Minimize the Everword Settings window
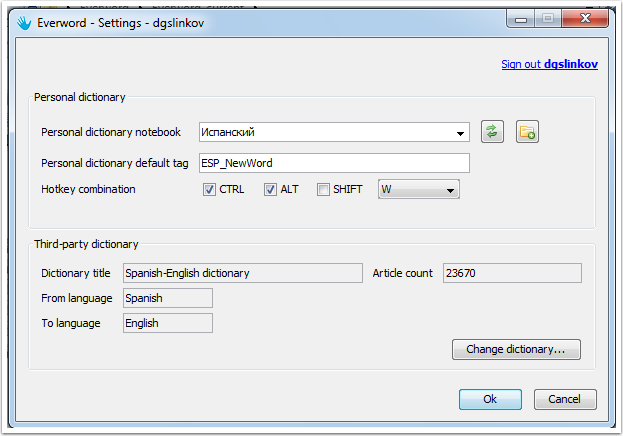623x436 pixels. pos(521,18)
